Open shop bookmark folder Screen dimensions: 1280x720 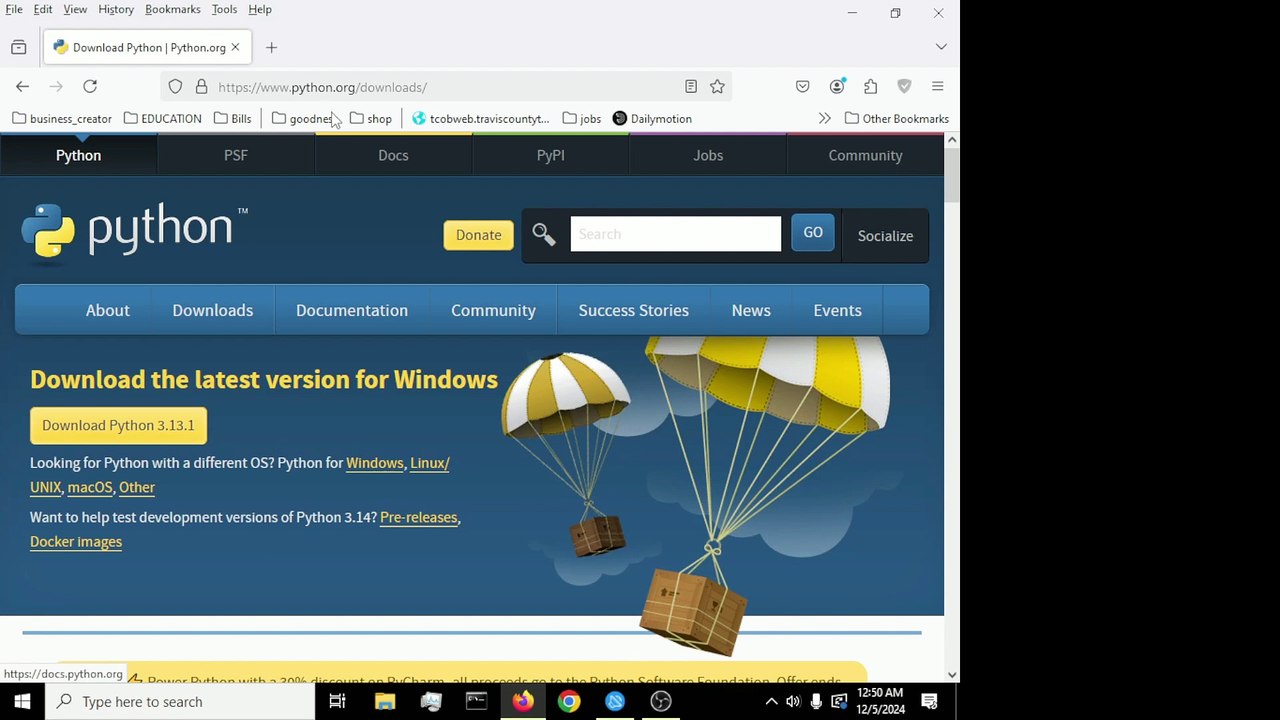pyautogui.click(x=371, y=118)
